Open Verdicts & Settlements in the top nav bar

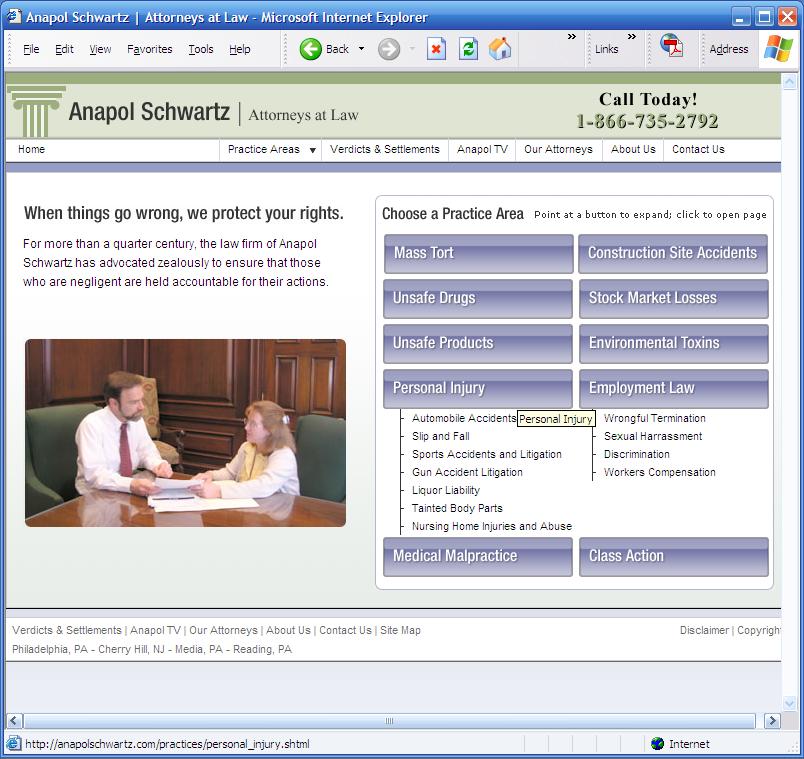coord(385,149)
